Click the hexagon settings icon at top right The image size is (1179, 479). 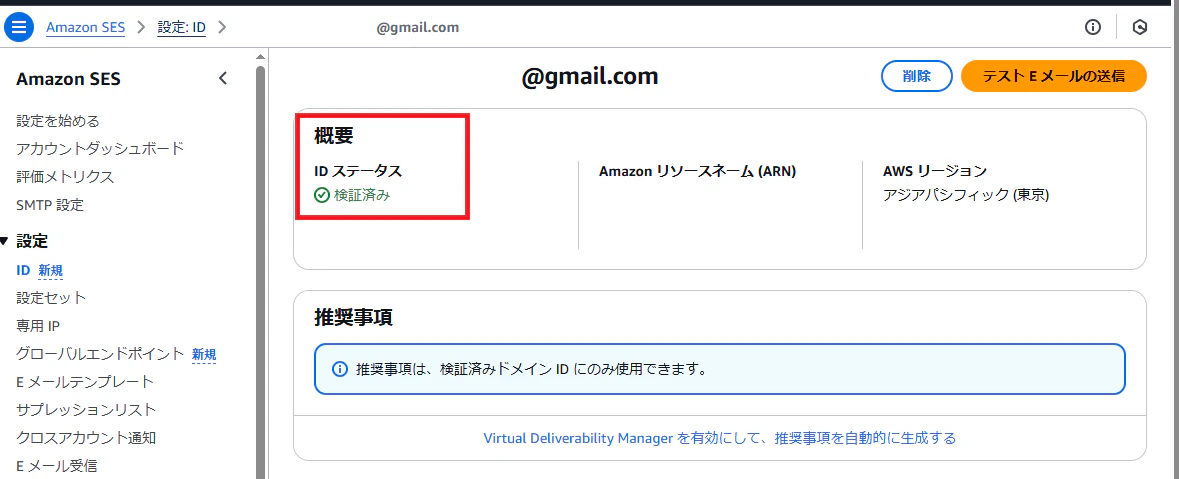1140,28
